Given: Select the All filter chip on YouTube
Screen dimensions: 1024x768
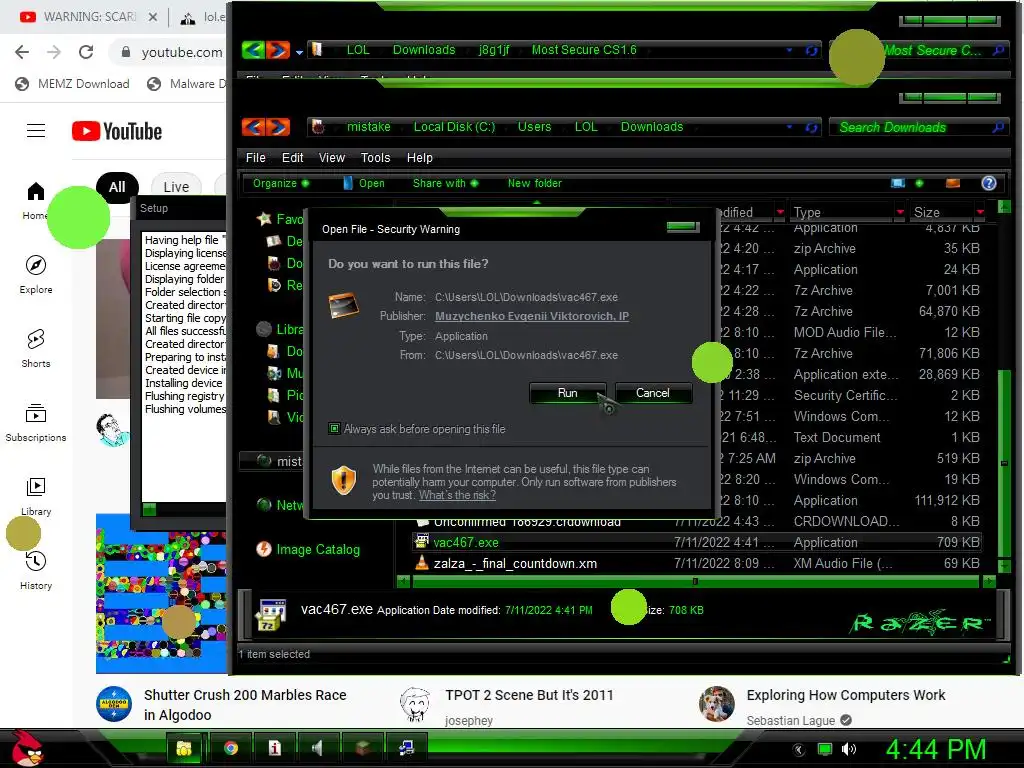Looking at the screenshot, I should [117, 187].
